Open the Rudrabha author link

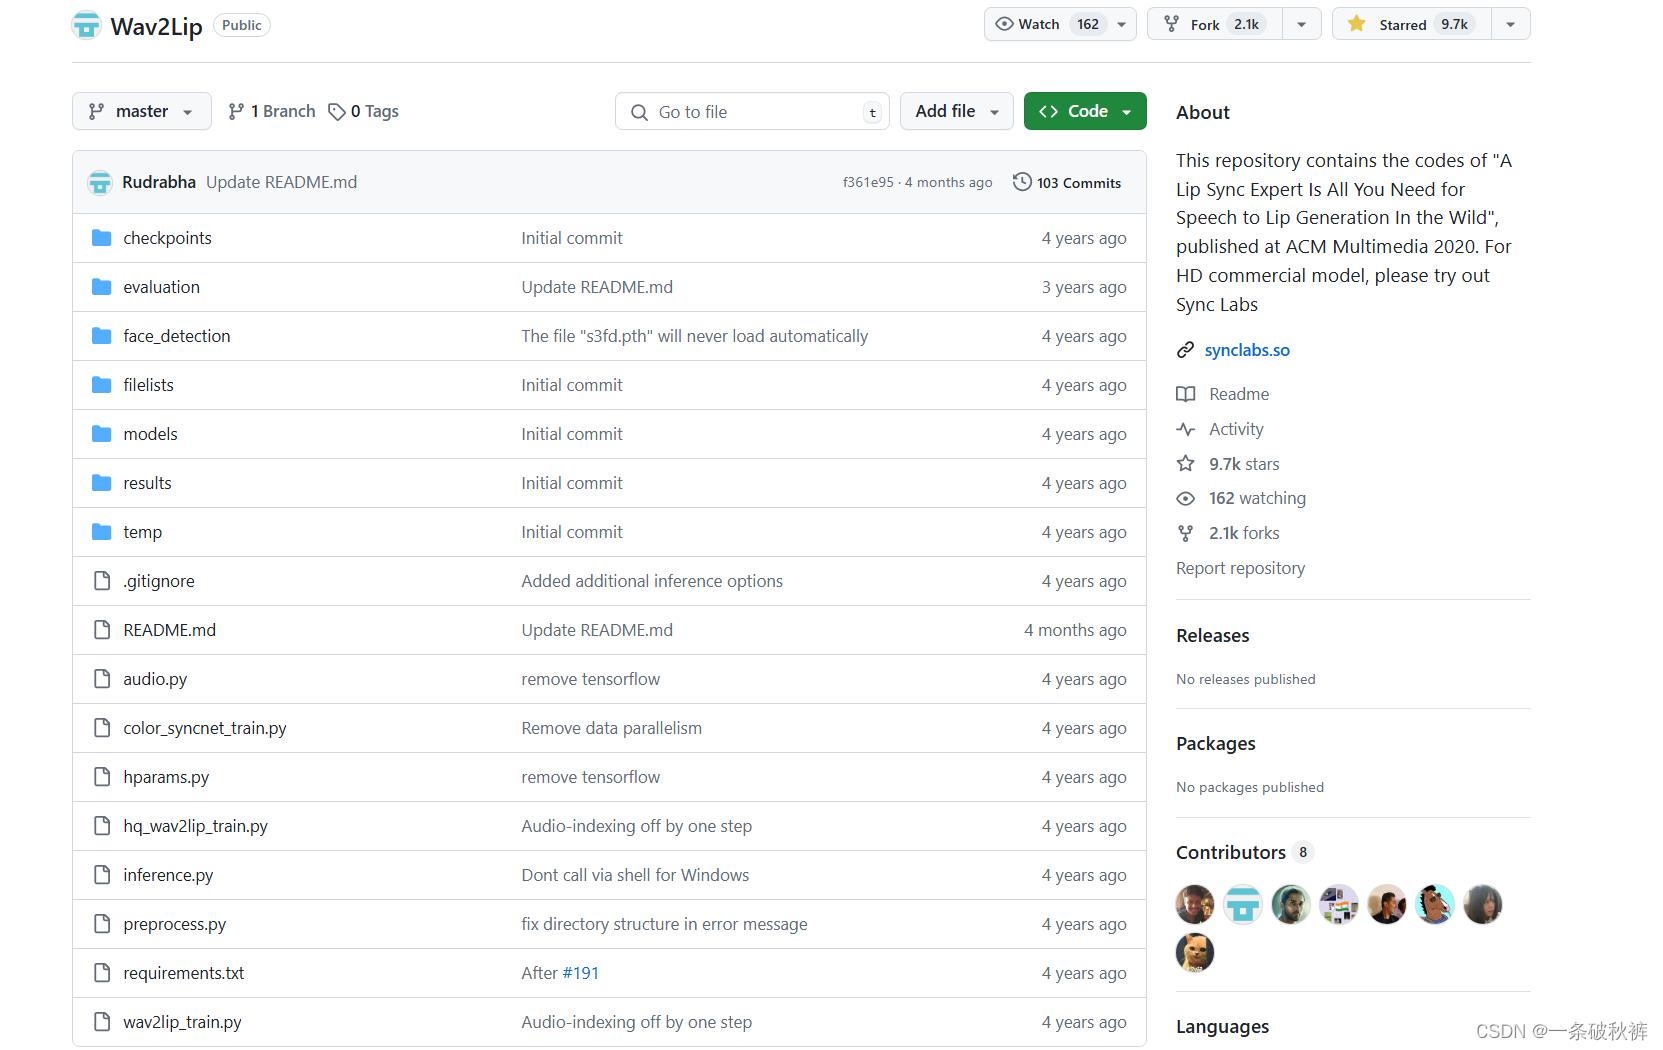coord(159,182)
